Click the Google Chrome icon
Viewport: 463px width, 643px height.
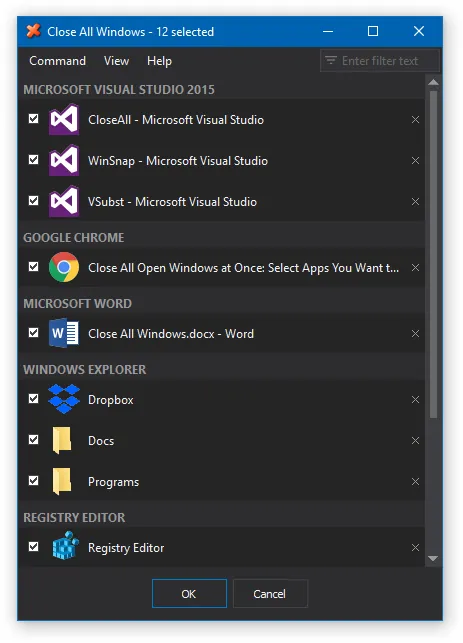click(x=64, y=267)
